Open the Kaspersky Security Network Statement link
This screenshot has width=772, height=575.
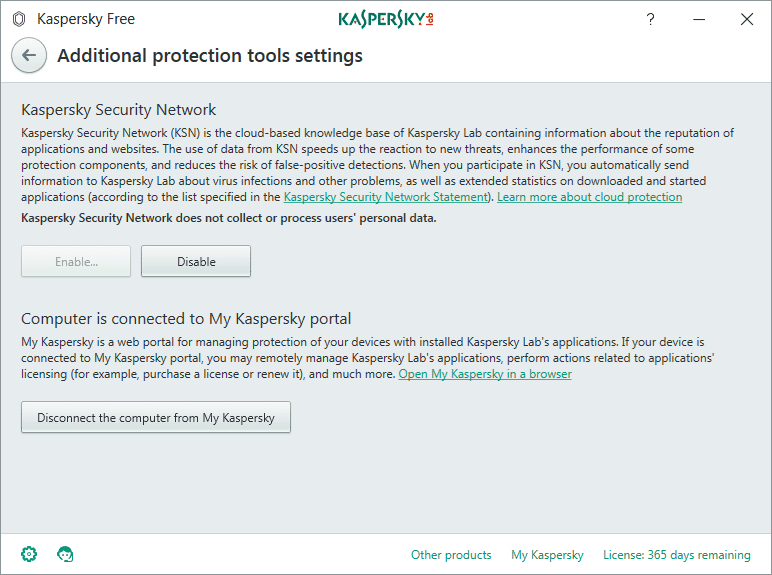[386, 197]
